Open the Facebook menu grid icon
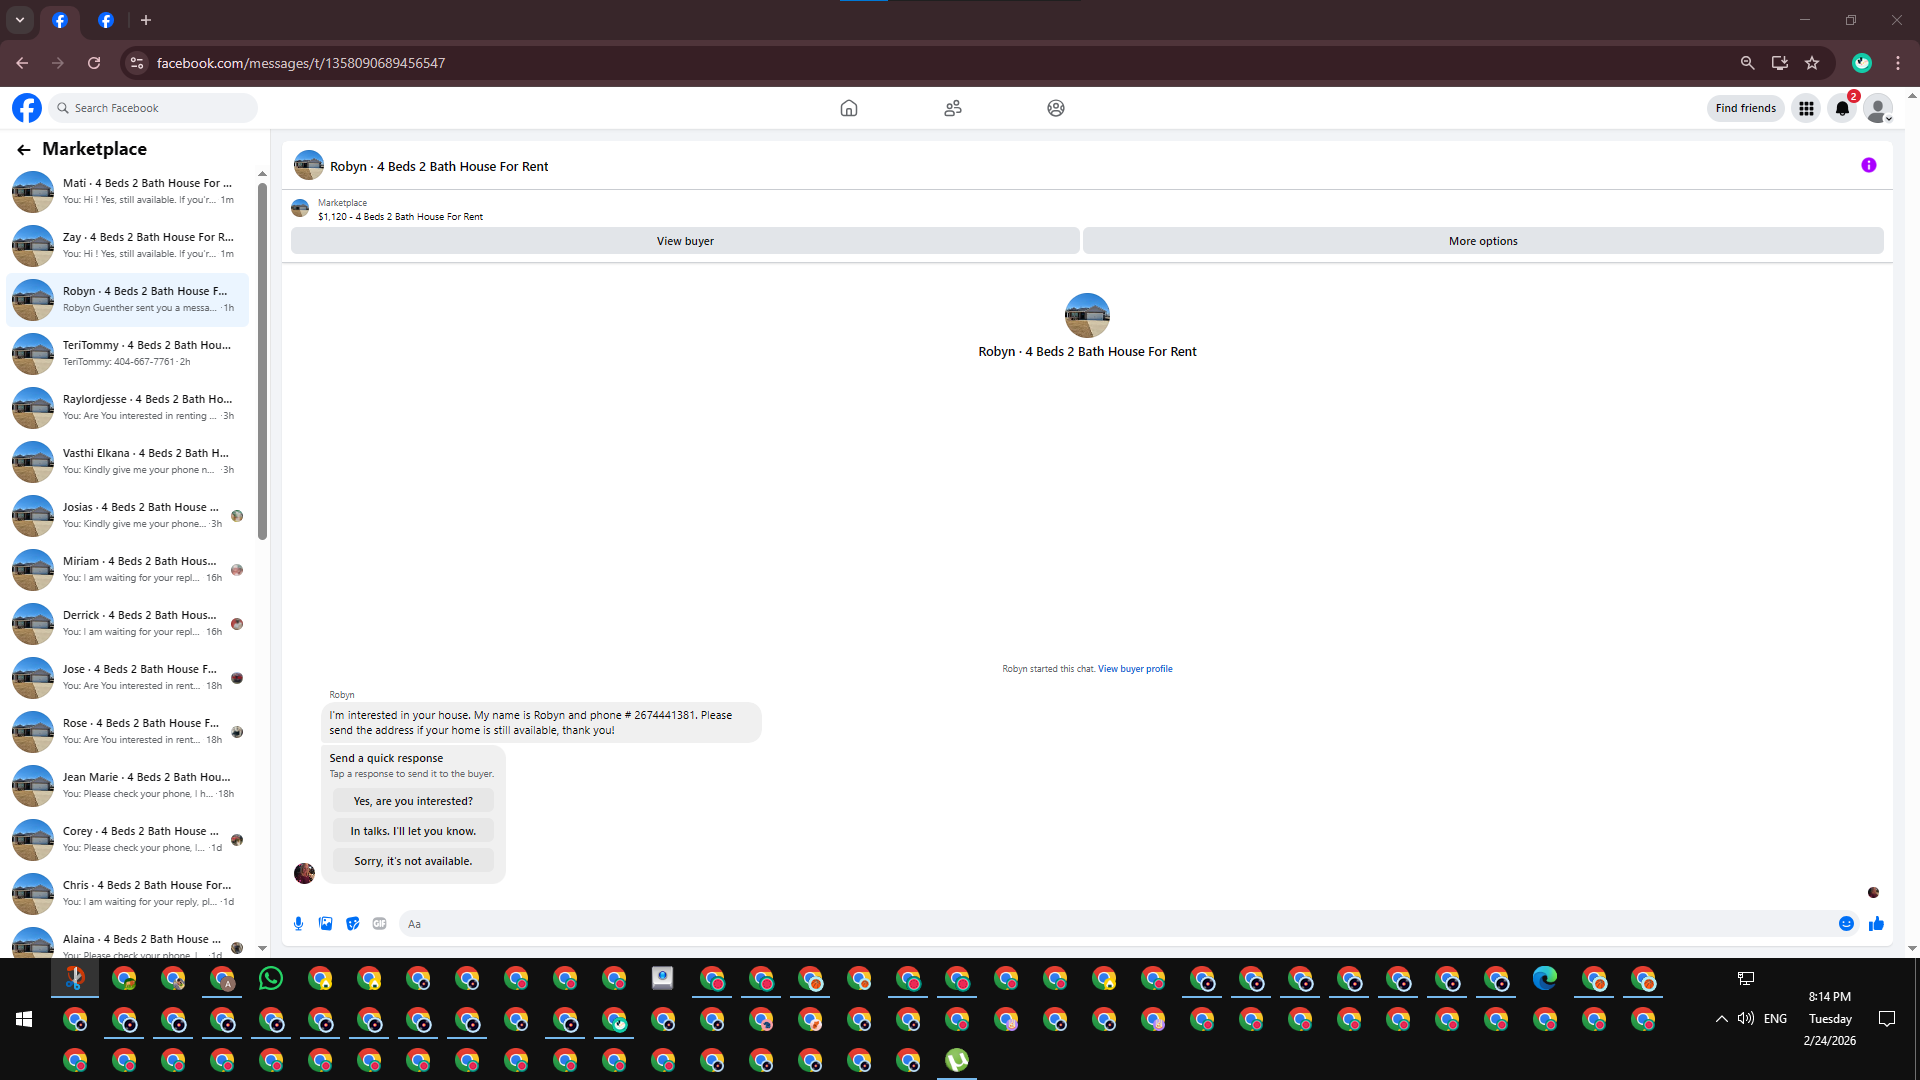The width and height of the screenshot is (1920, 1080). click(x=1806, y=108)
